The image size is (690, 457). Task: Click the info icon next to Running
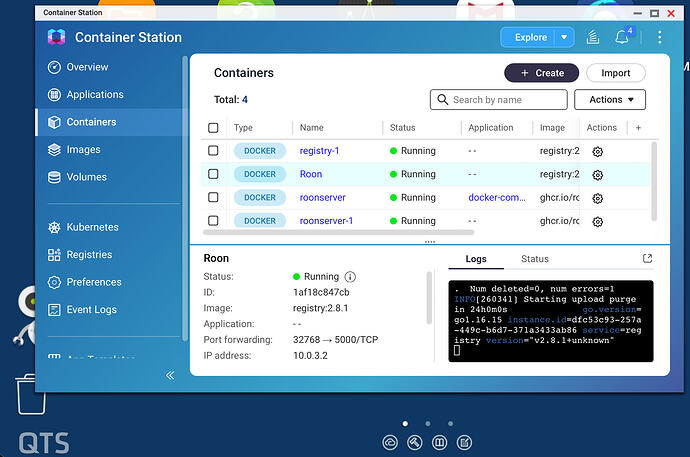coord(350,277)
